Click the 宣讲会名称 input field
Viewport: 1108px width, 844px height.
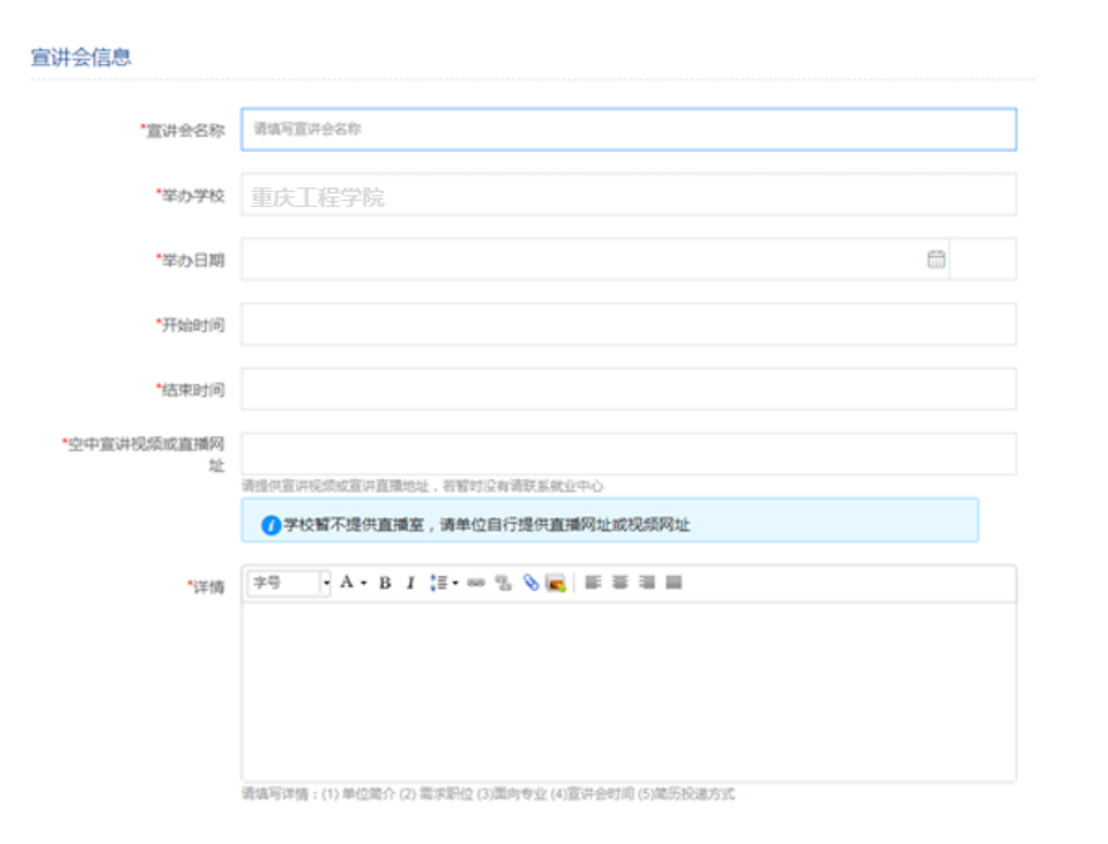pyautogui.click(x=628, y=129)
